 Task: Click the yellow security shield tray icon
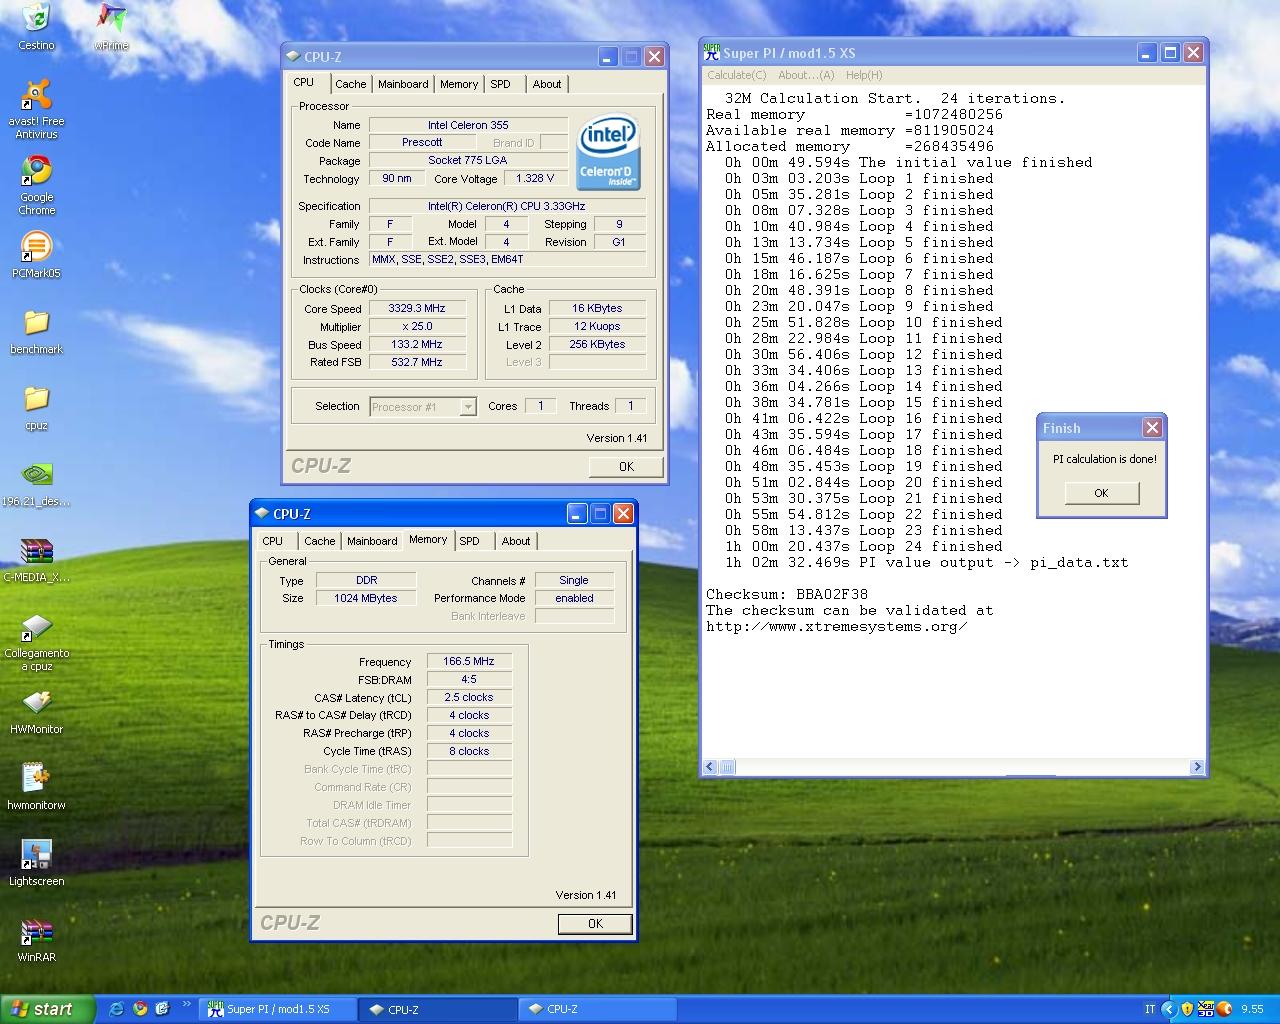1187,1009
